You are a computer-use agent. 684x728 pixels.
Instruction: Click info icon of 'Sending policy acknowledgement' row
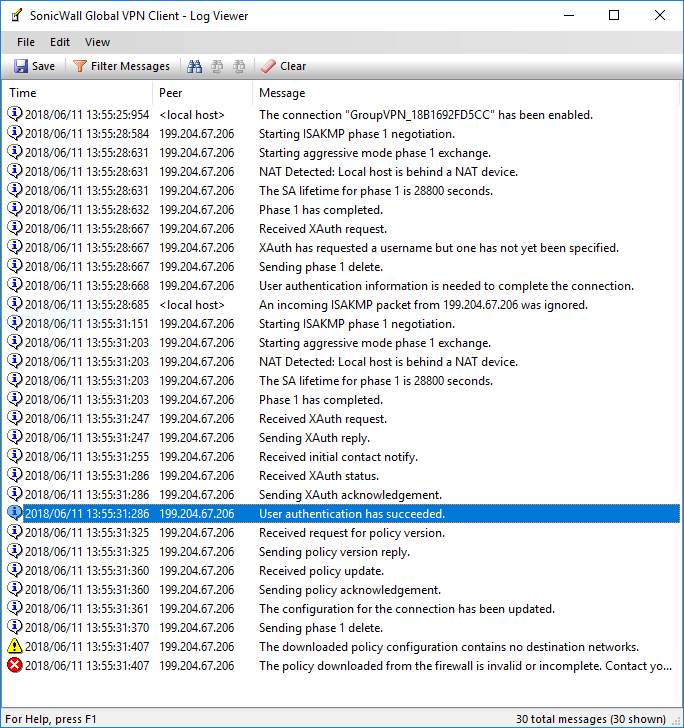(14, 589)
